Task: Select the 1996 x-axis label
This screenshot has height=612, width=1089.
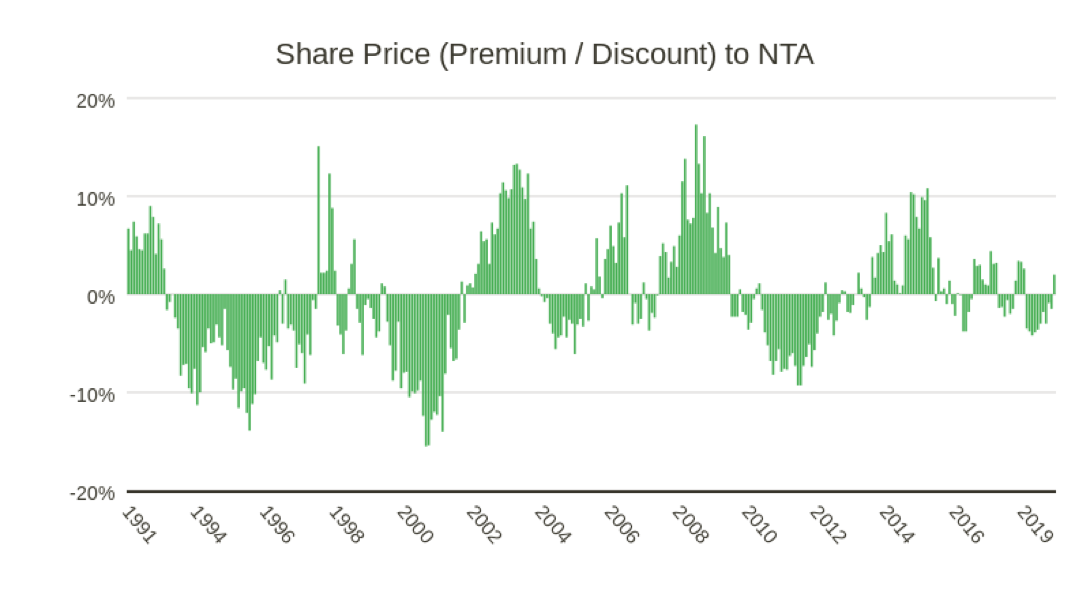Action: pos(276,525)
